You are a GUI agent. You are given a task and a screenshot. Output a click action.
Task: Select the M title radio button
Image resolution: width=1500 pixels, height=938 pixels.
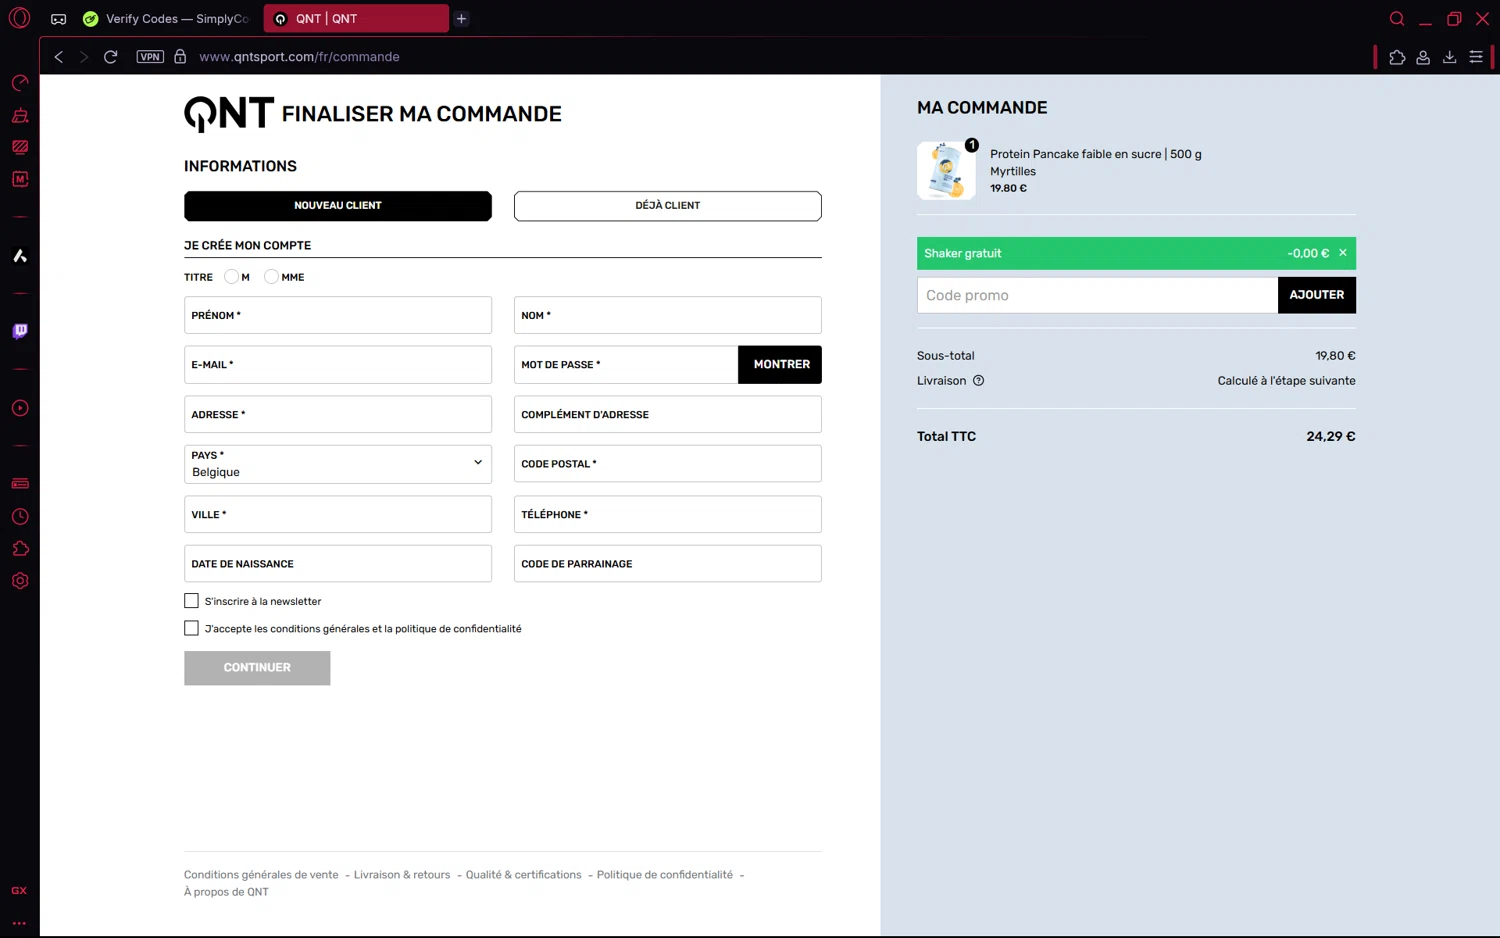(x=231, y=277)
